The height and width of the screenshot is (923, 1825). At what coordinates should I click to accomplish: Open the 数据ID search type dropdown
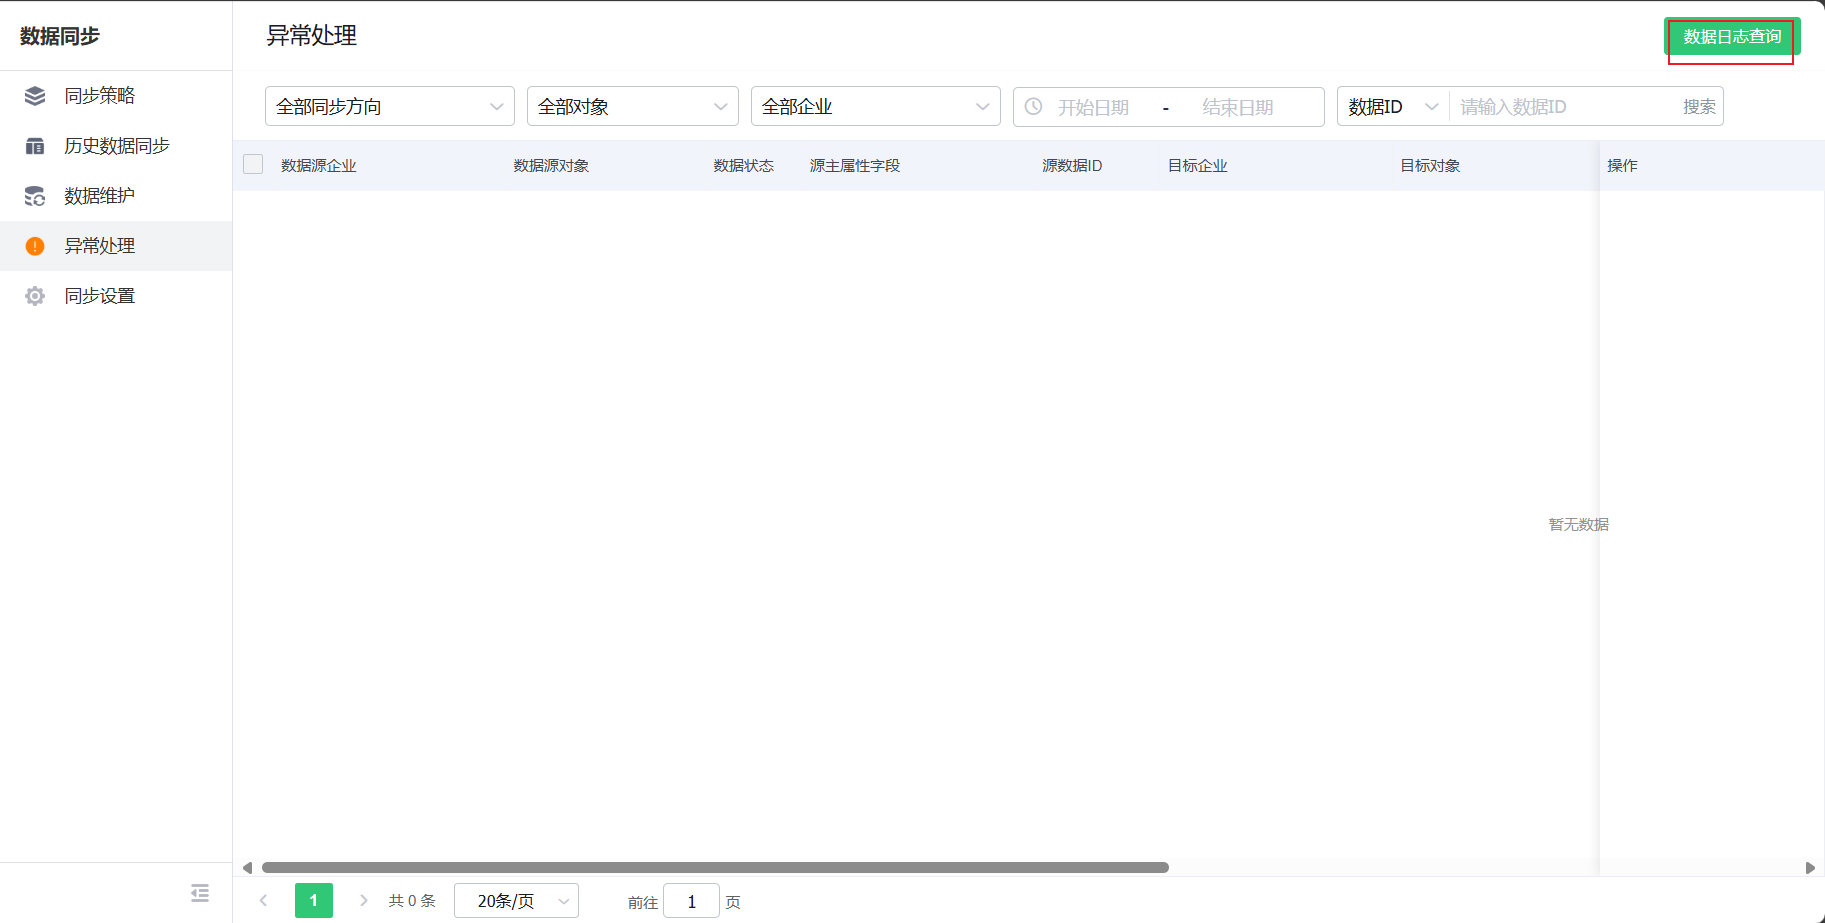point(1391,105)
